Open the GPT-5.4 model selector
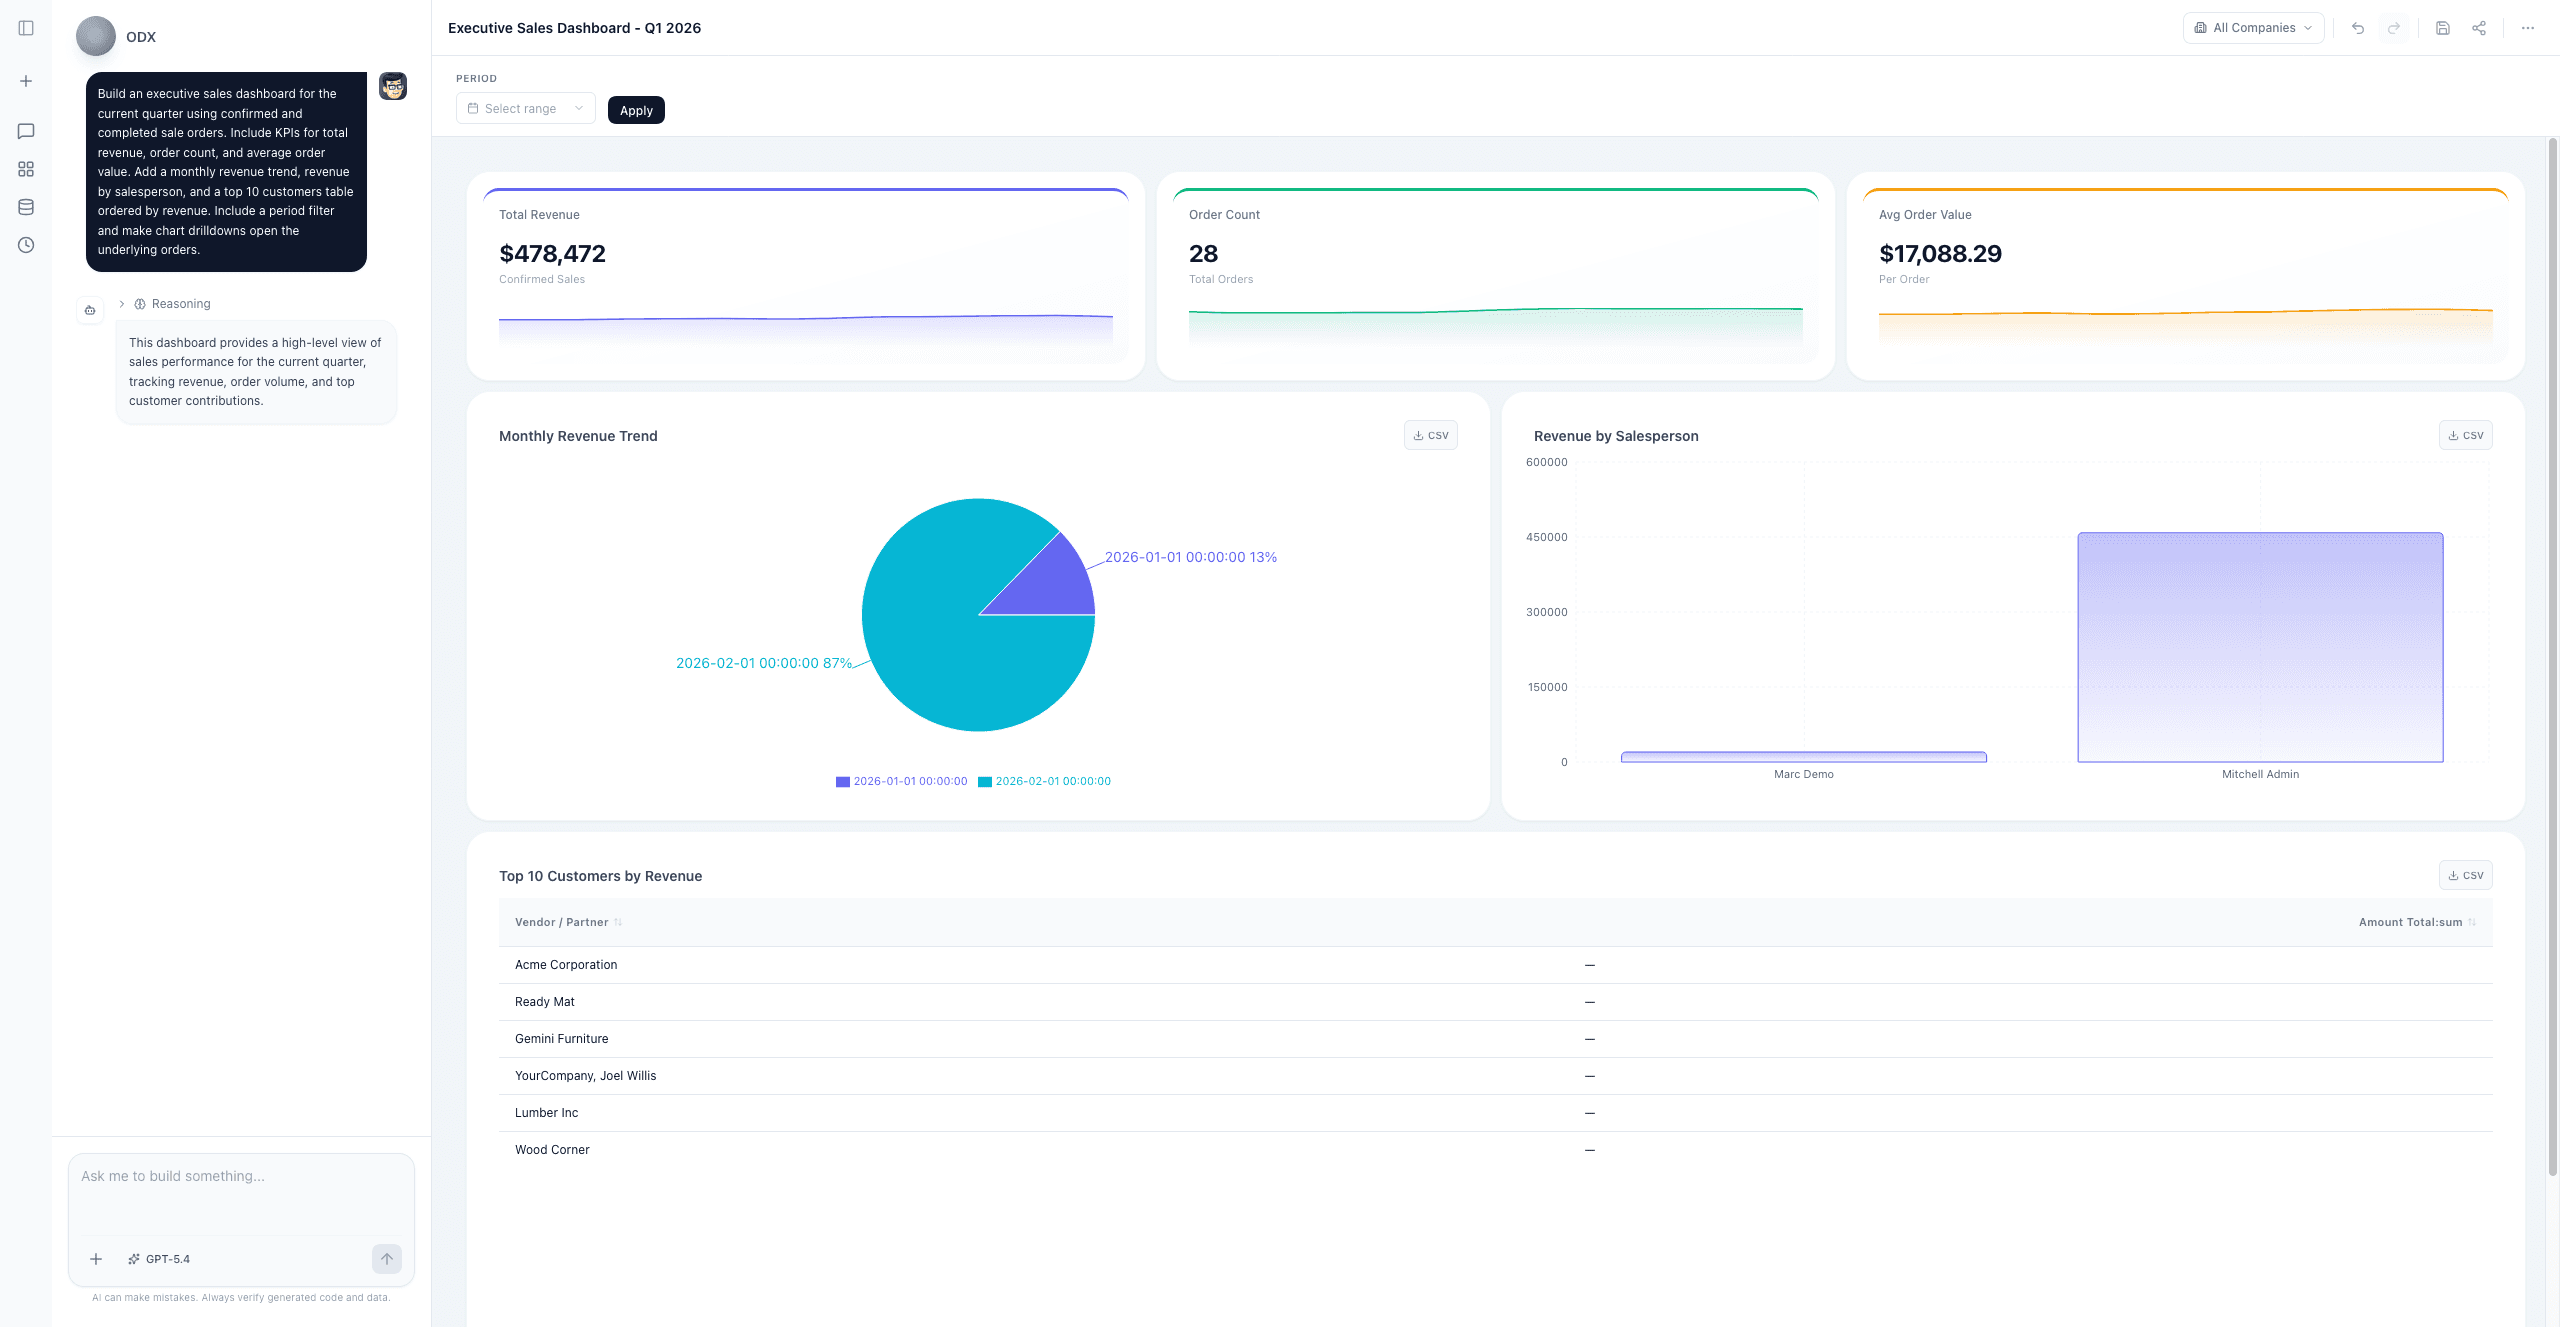2560x1327 pixels. tap(160, 1259)
